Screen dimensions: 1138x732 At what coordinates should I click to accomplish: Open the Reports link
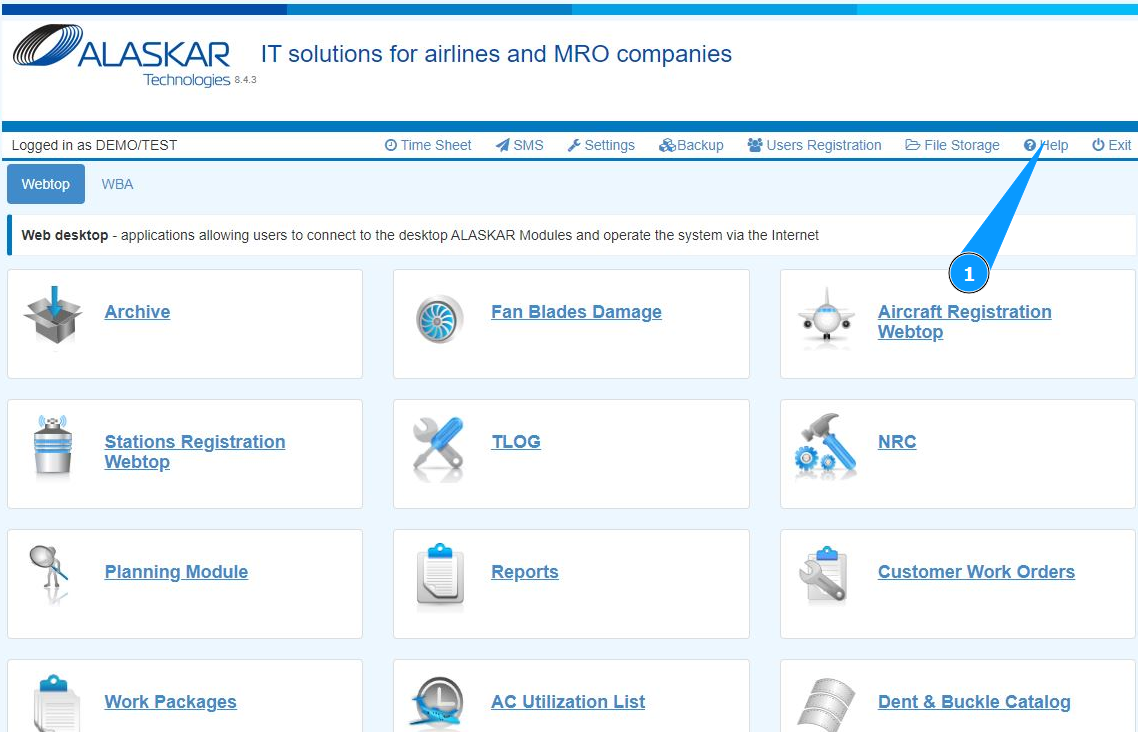tap(525, 572)
